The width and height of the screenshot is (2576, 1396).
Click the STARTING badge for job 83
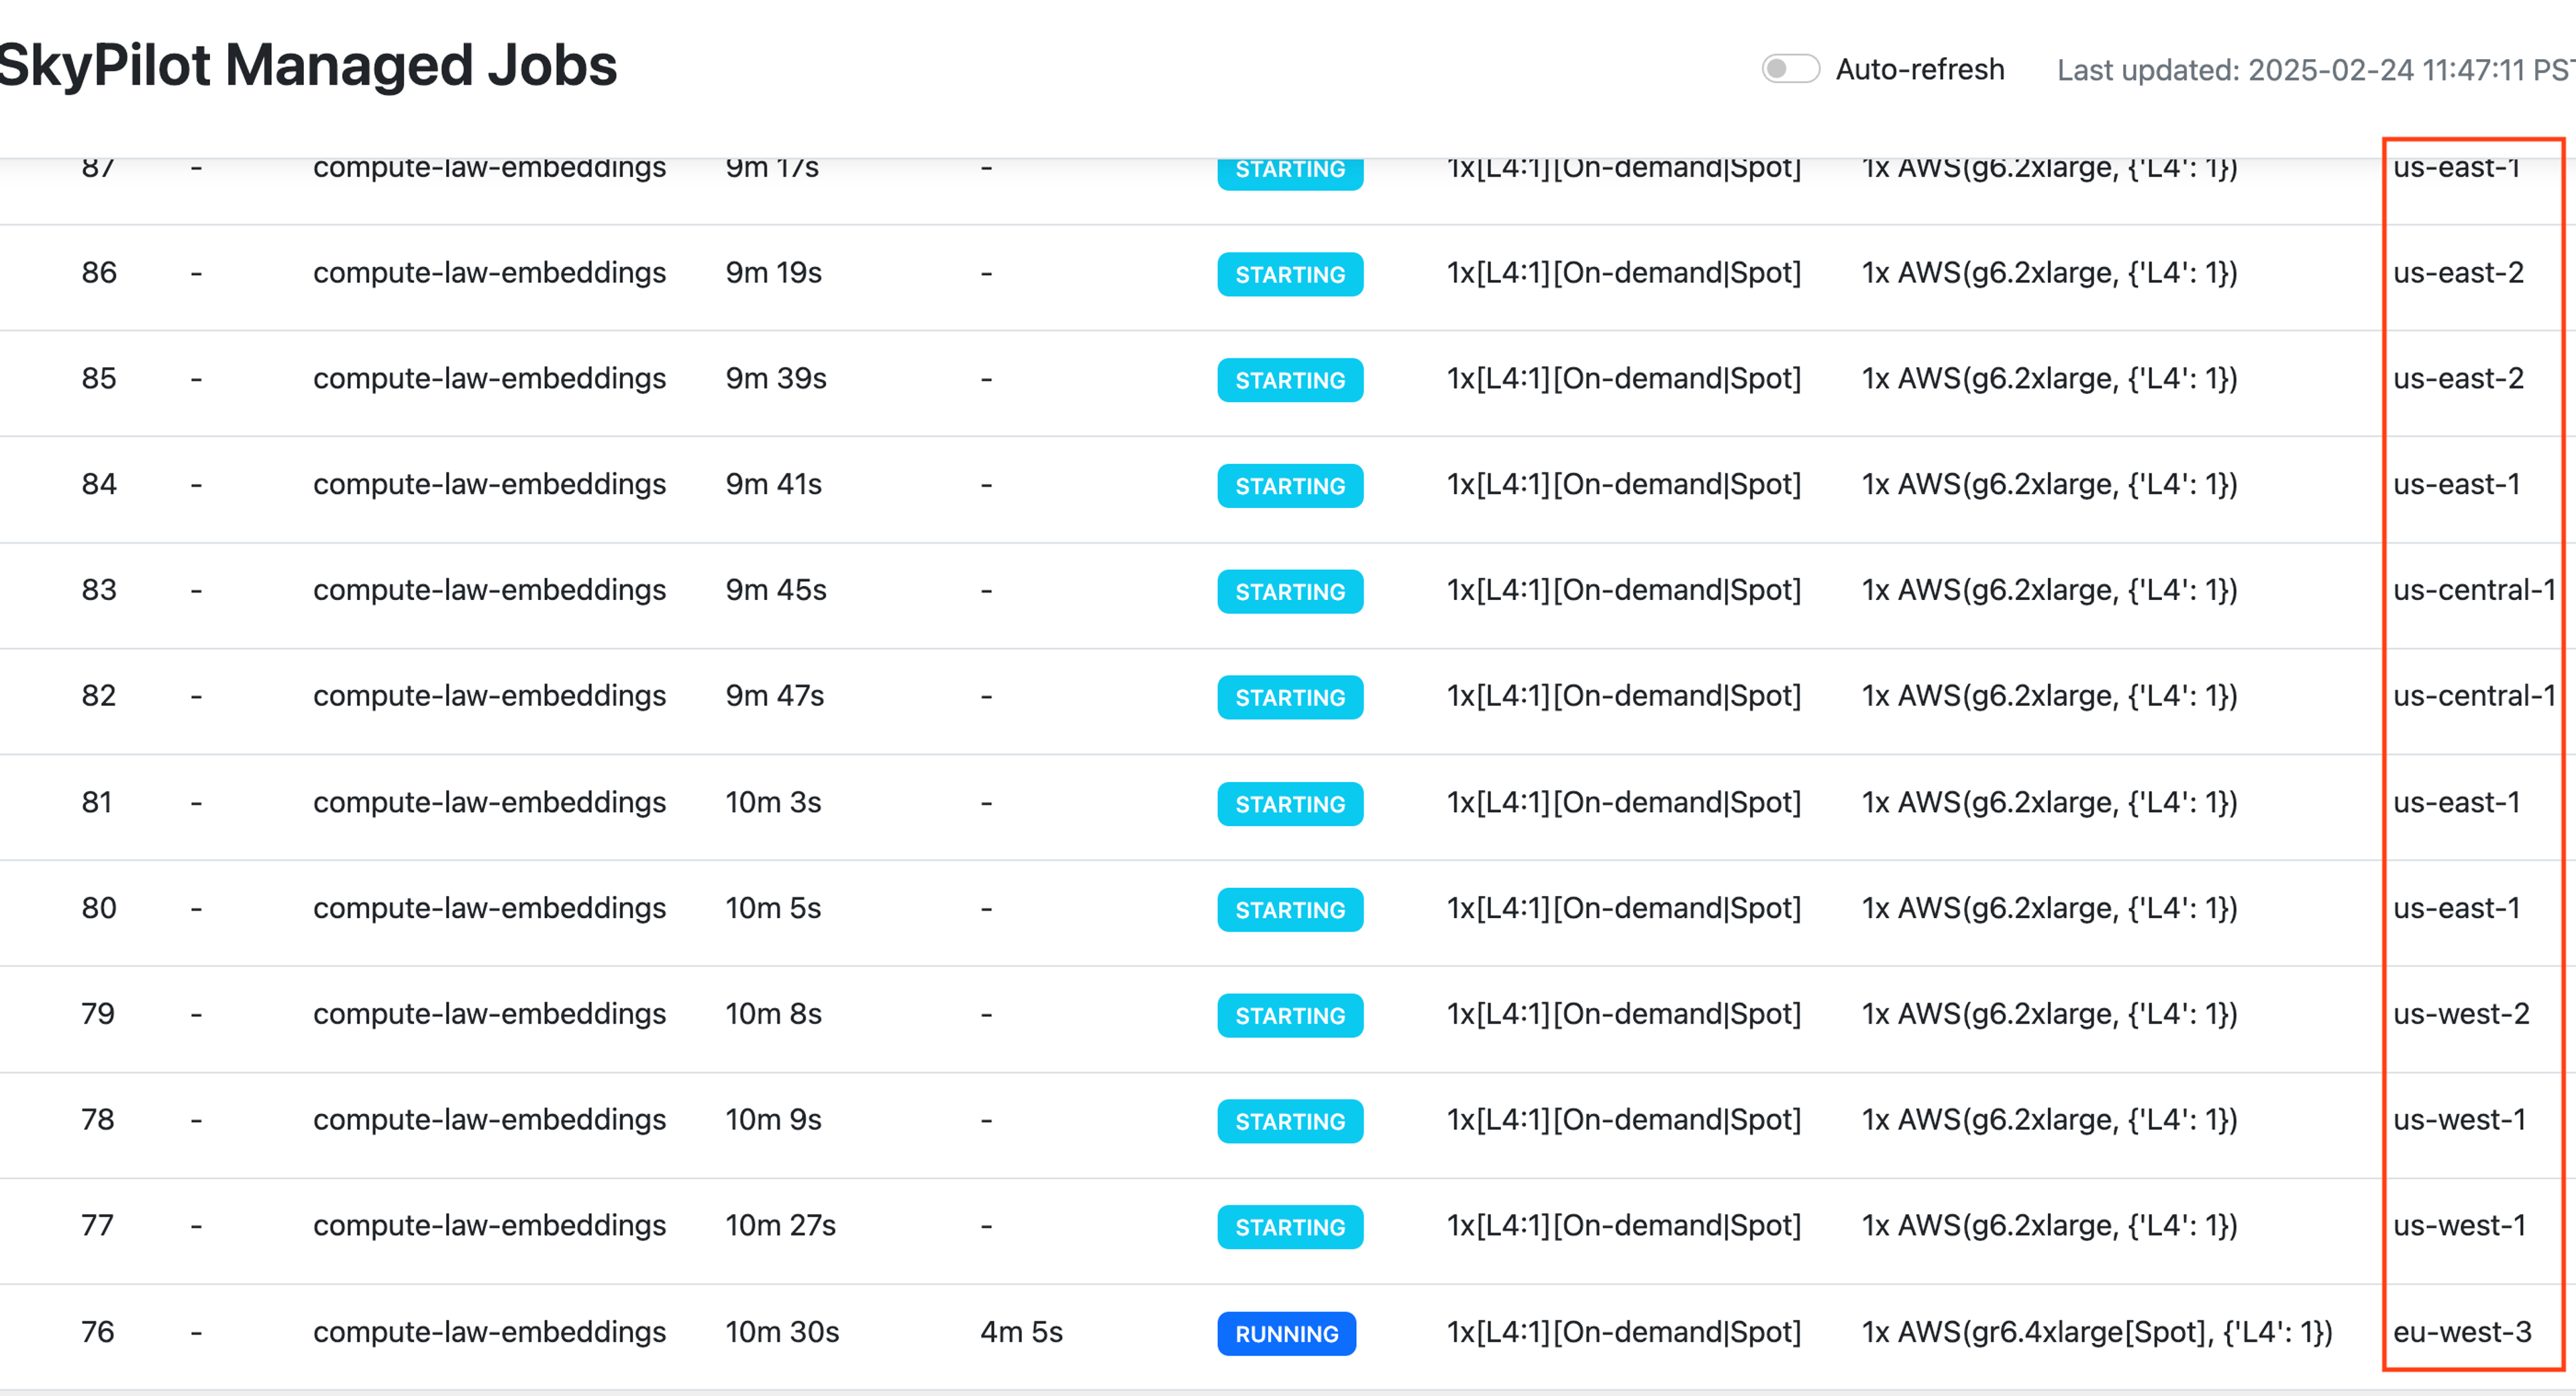(1290, 593)
